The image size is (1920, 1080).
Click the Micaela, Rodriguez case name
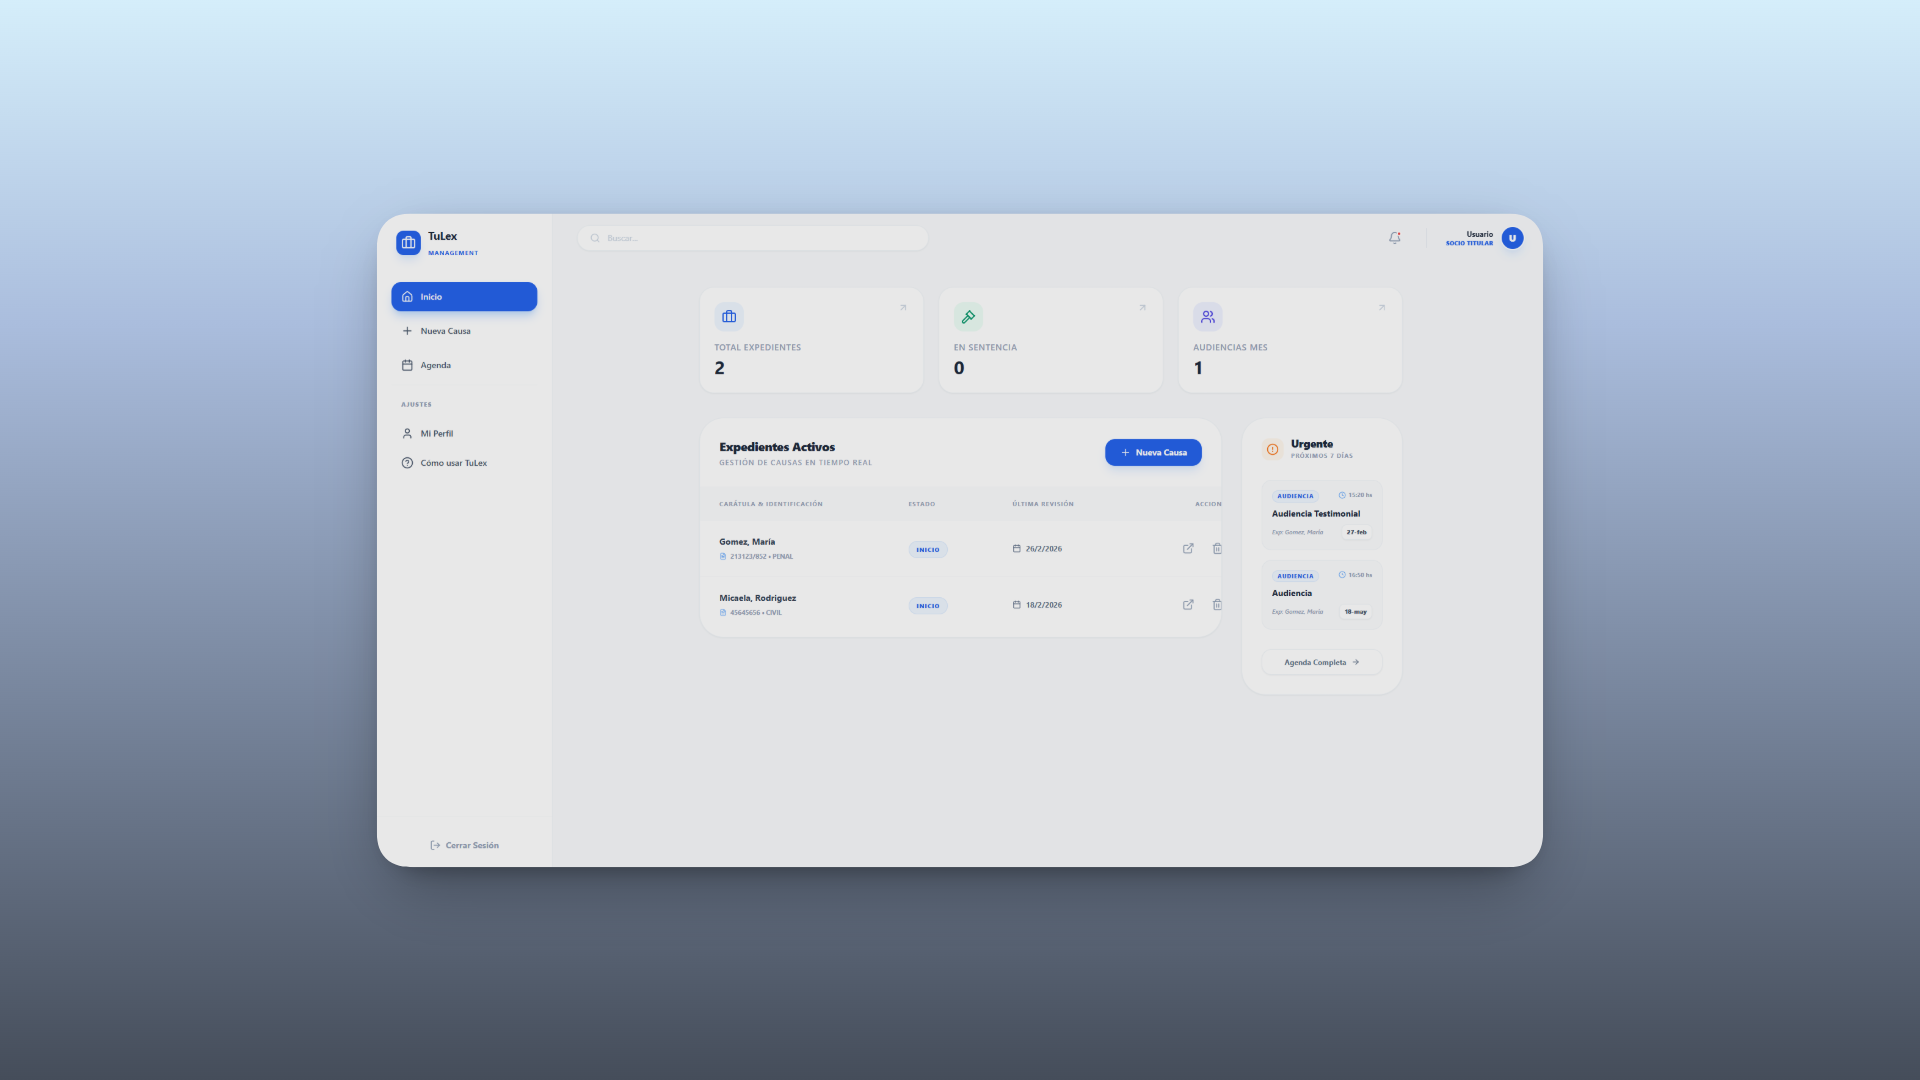click(x=758, y=598)
